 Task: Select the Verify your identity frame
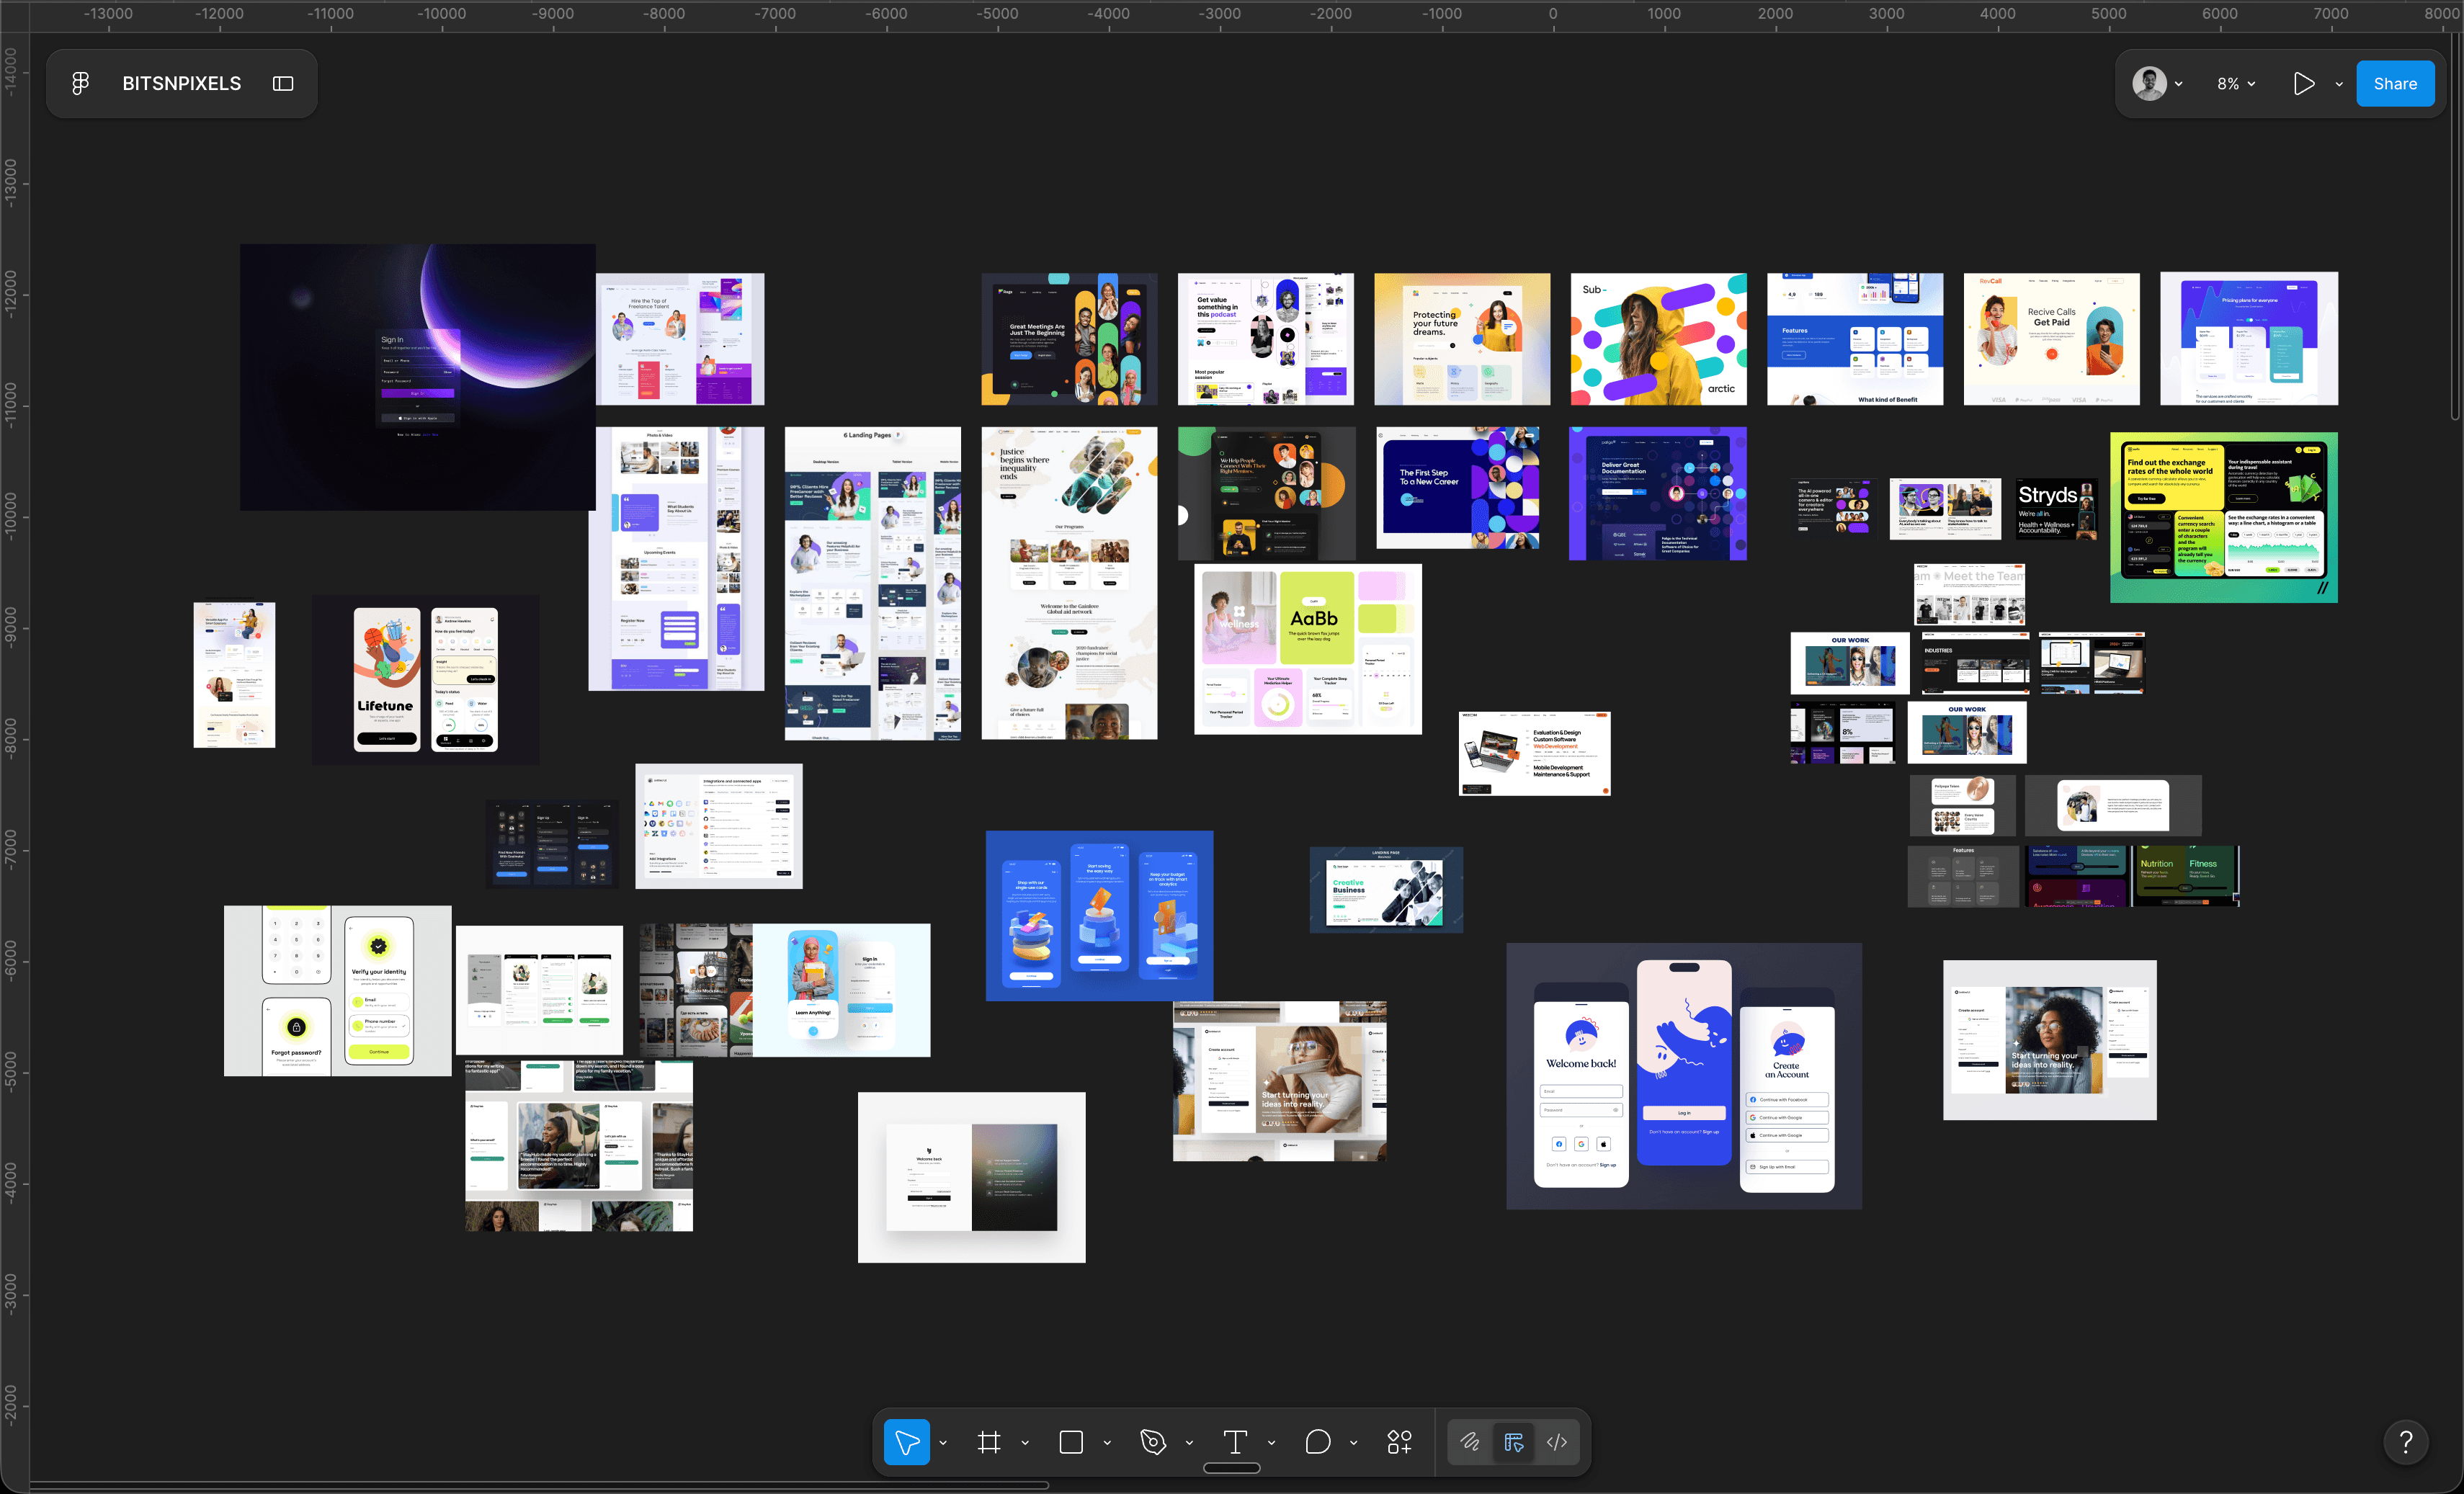click(338, 991)
